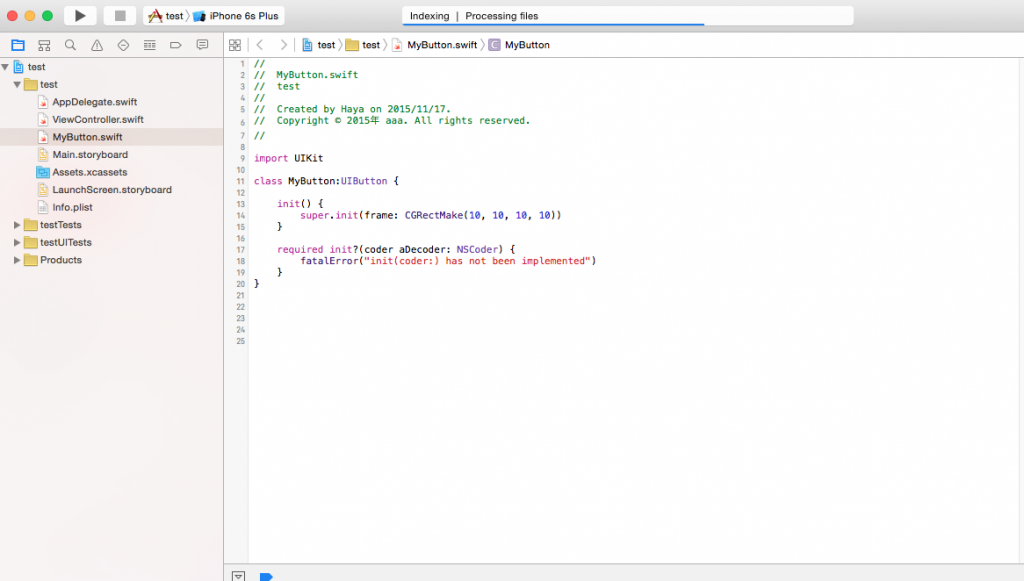The width and height of the screenshot is (1024, 581).
Task: Open the Symbol navigator
Action: pyautogui.click(x=44, y=45)
